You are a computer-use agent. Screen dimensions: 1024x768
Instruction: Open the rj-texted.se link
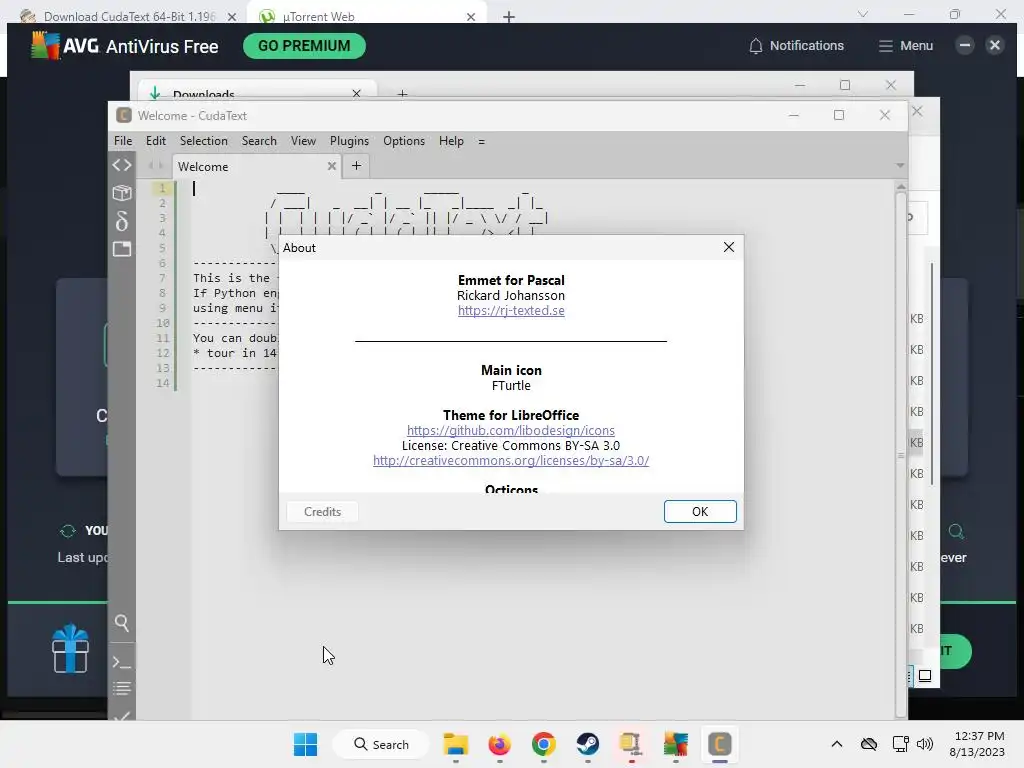click(511, 311)
